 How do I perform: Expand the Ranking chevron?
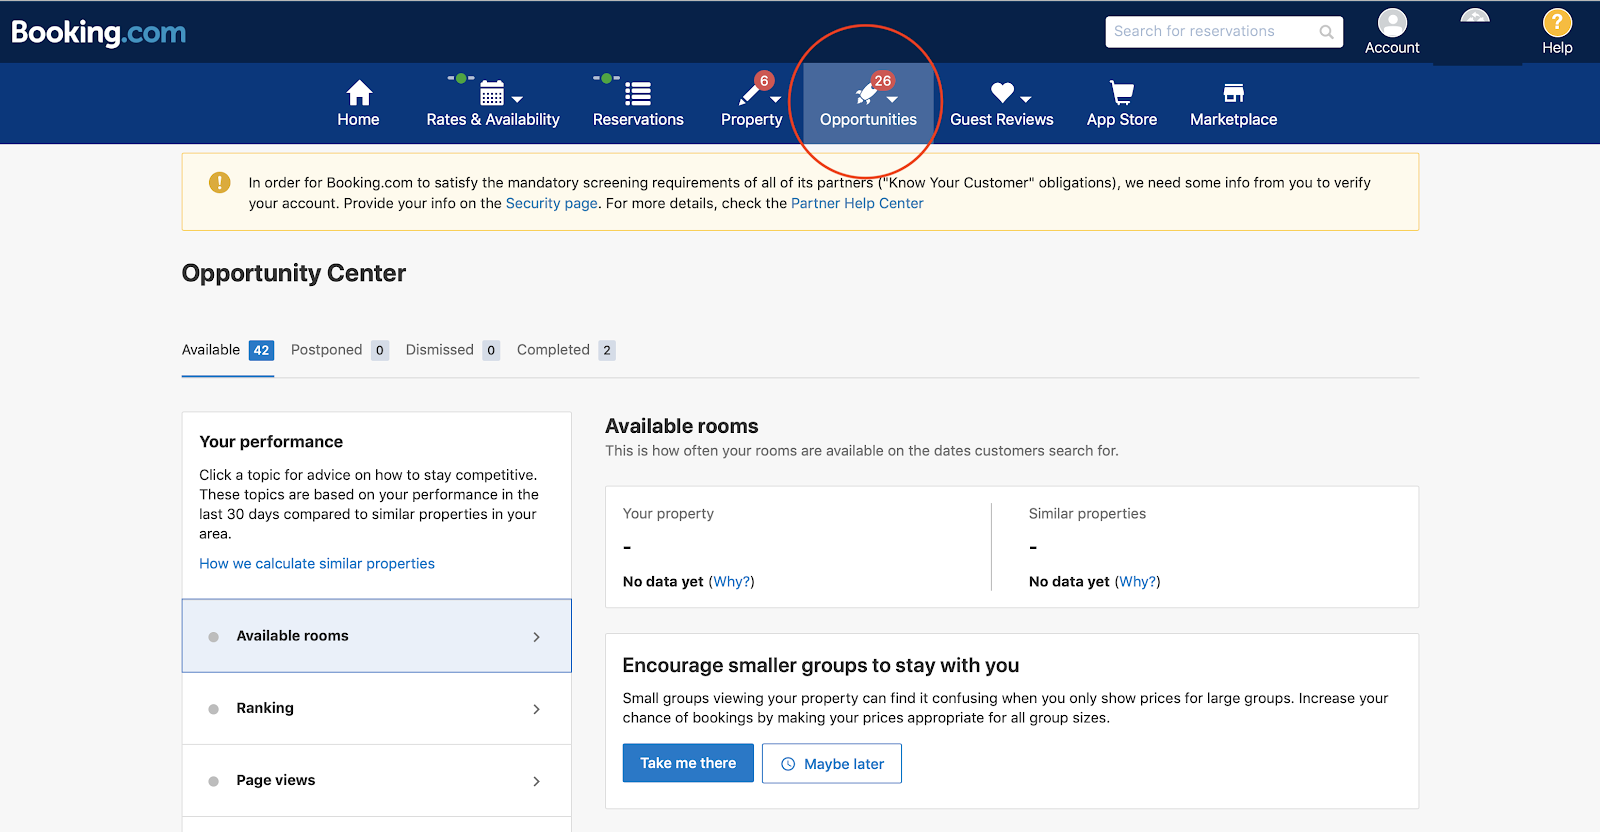coord(537,709)
